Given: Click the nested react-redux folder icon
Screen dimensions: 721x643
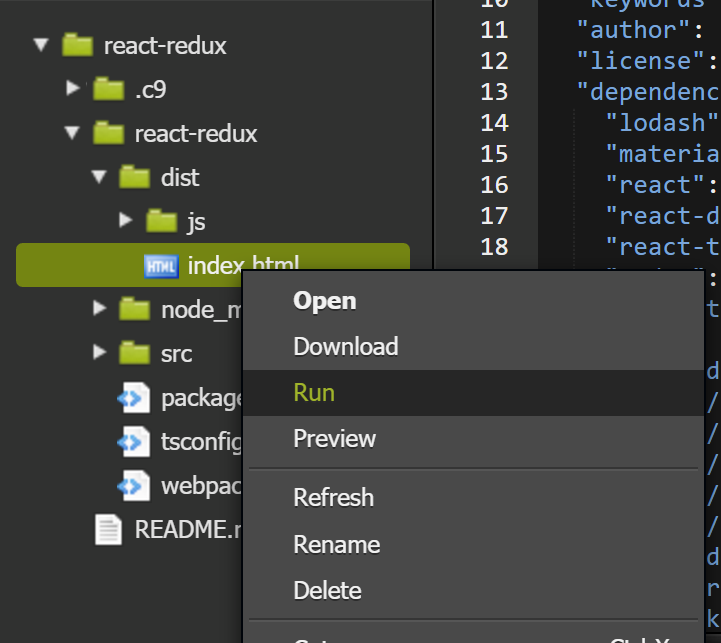Looking at the screenshot, I should click(109, 132).
